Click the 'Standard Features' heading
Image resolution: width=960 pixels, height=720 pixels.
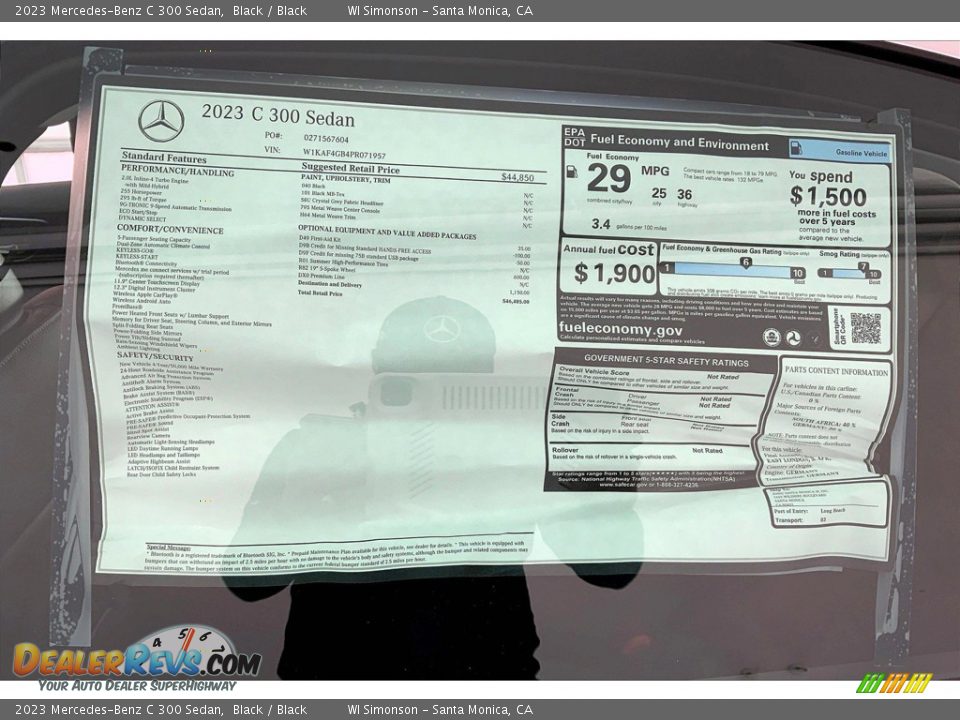[163, 157]
